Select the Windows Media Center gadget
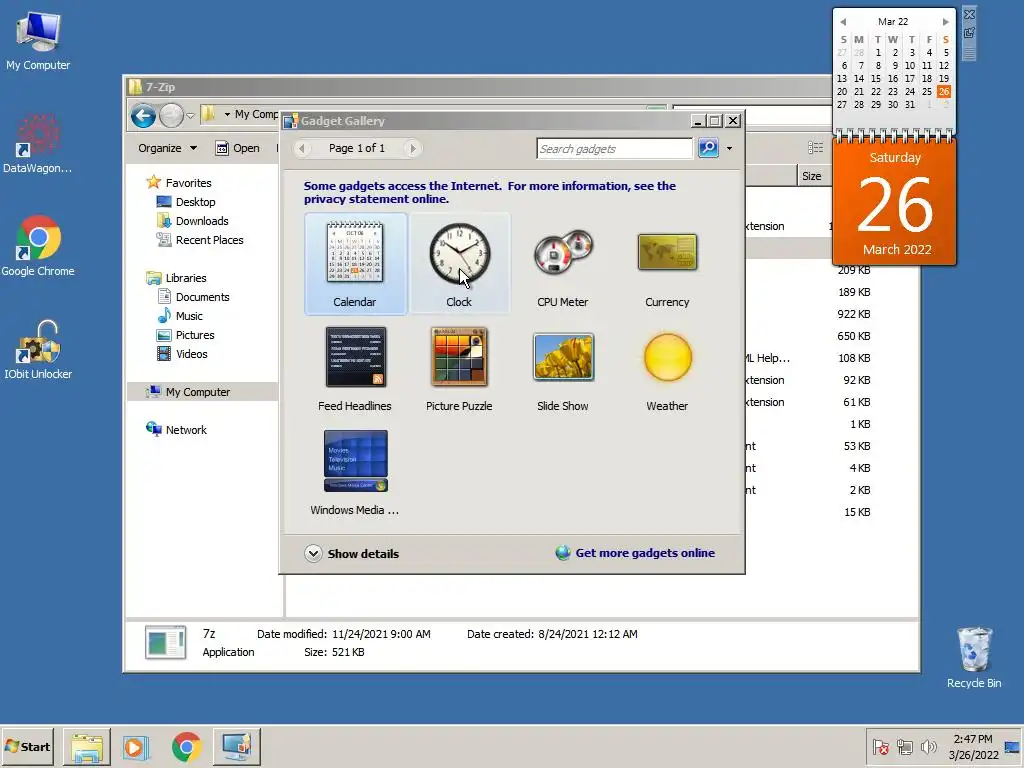1024x768 pixels. click(x=355, y=473)
